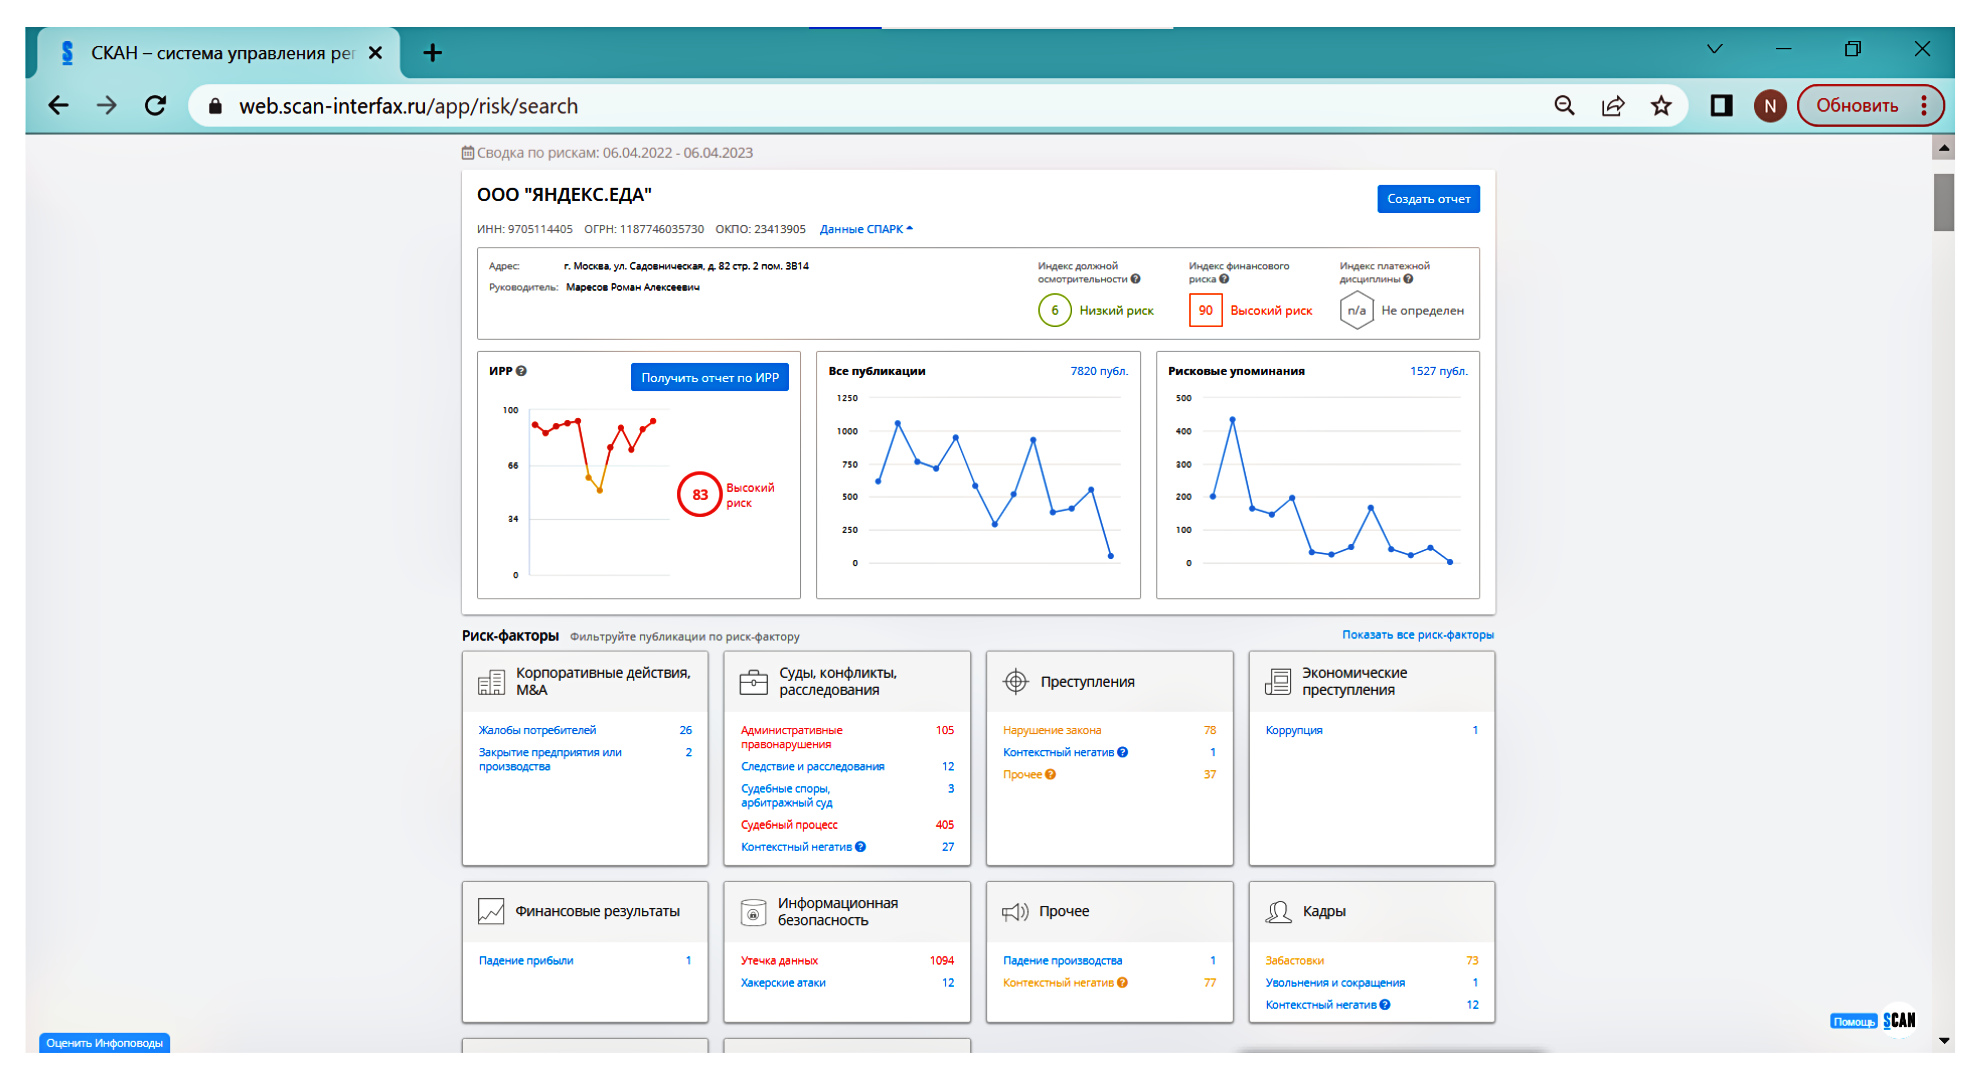Click the Создать отчет button
1980x1080 pixels.
(x=1428, y=199)
